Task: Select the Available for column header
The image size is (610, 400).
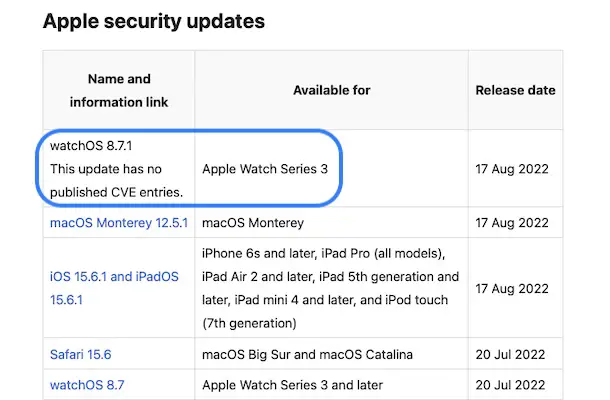Action: [x=331, y=90]
